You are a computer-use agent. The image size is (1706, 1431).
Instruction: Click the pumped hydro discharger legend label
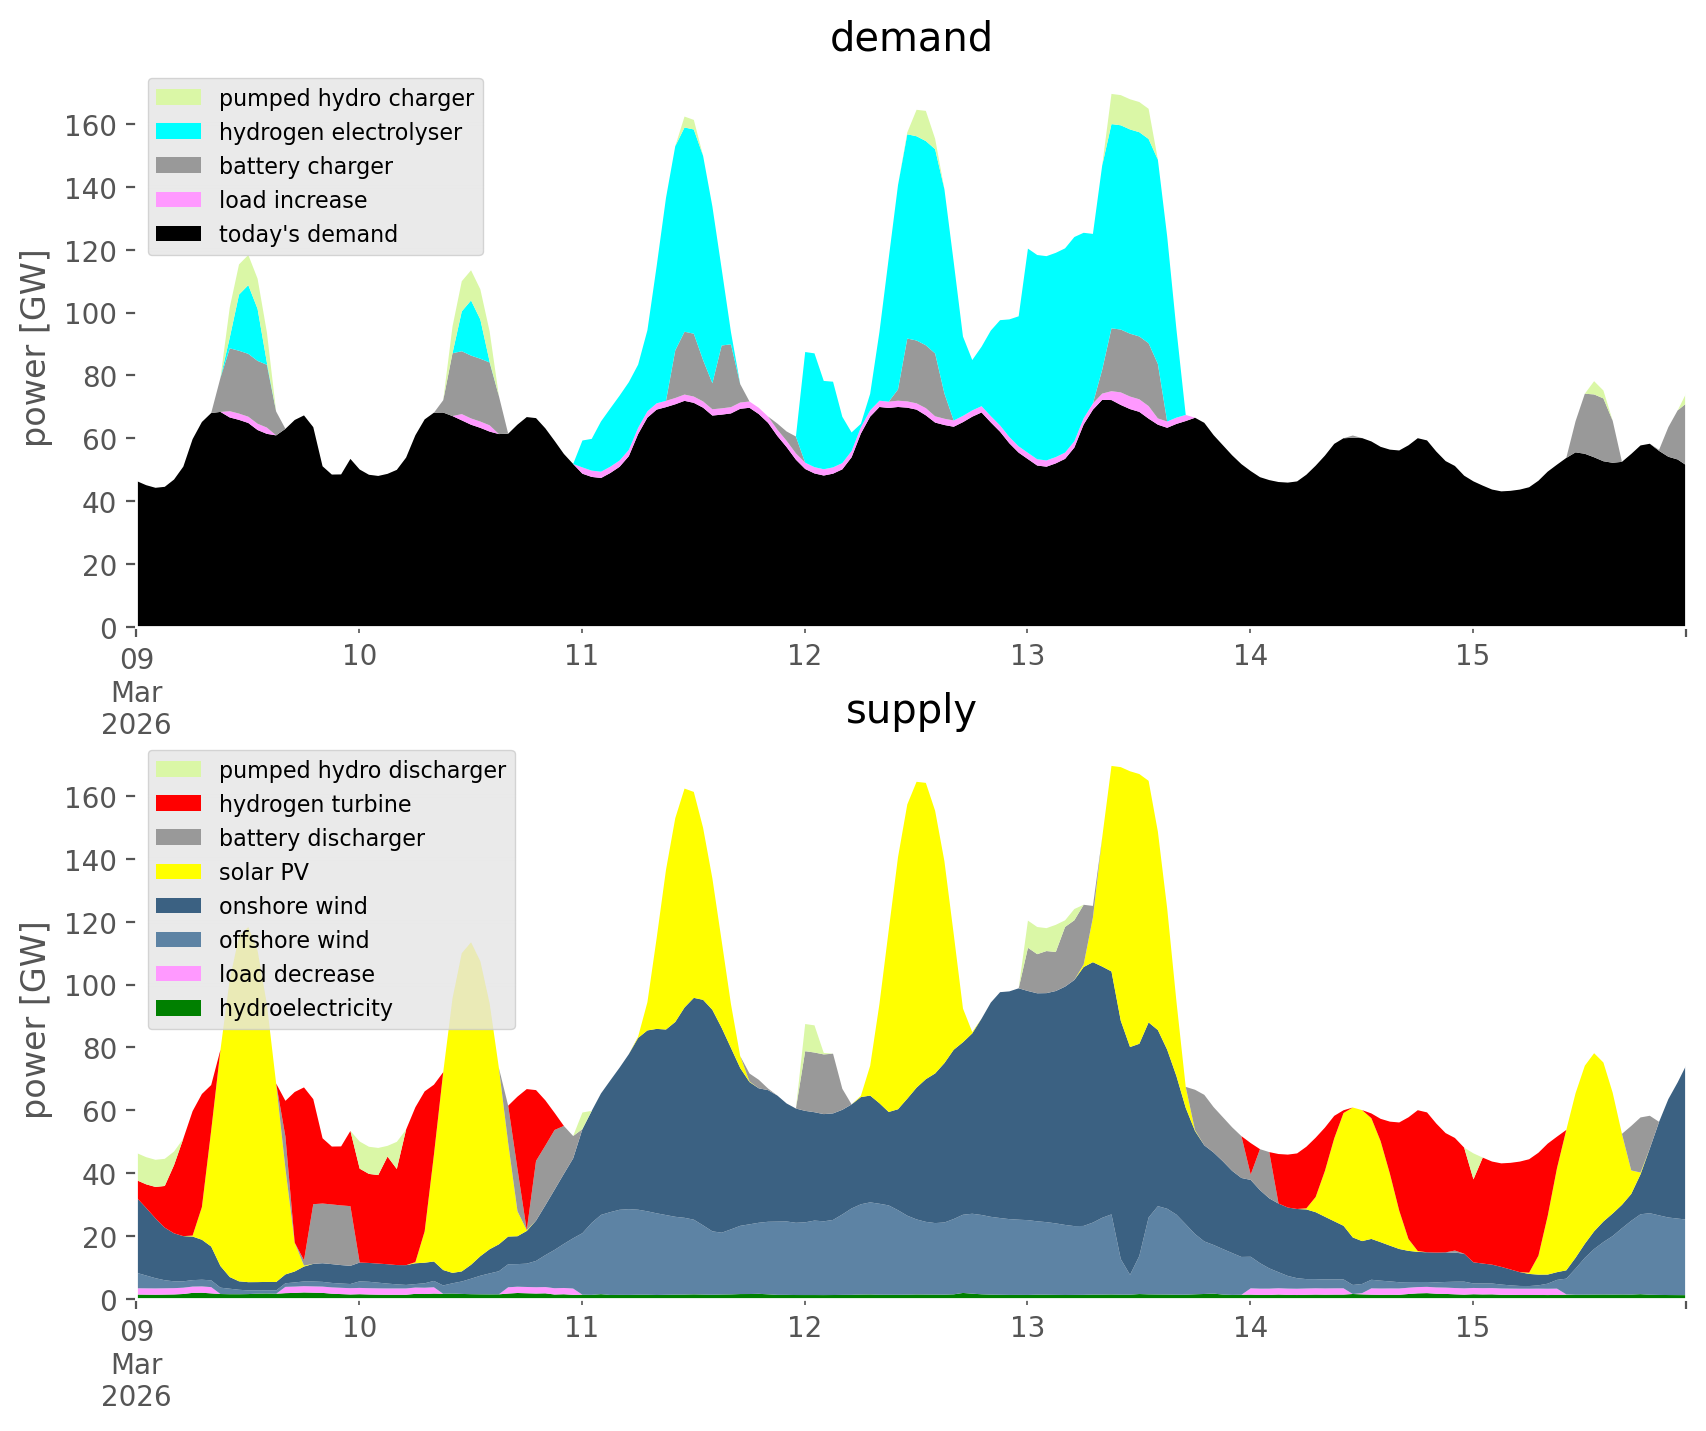point(362,770)
